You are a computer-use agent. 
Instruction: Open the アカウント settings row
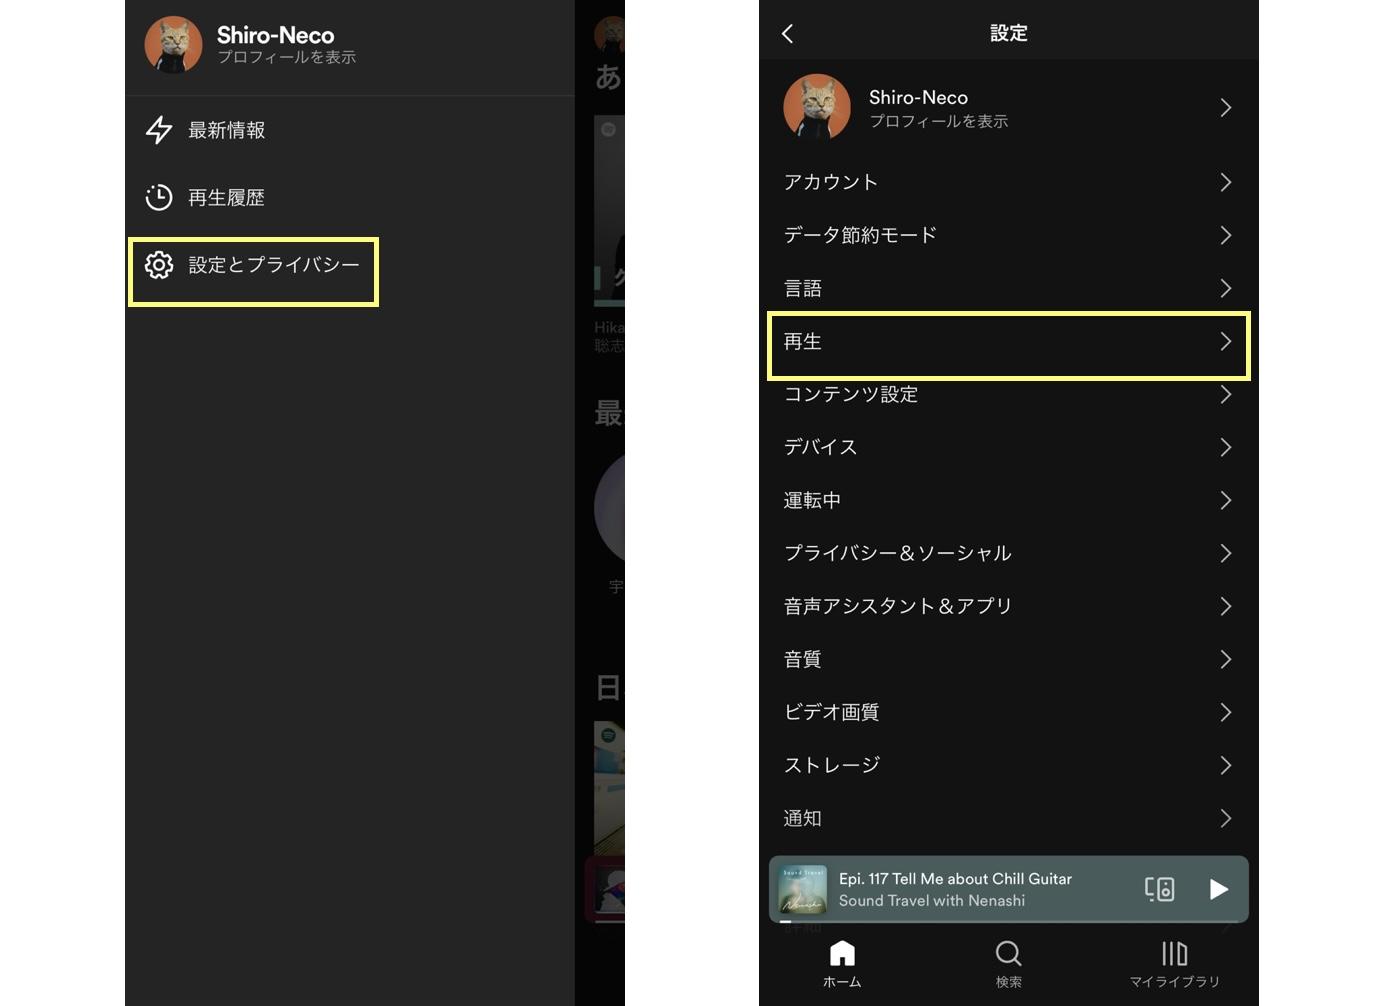click(x=1009, y=182)
